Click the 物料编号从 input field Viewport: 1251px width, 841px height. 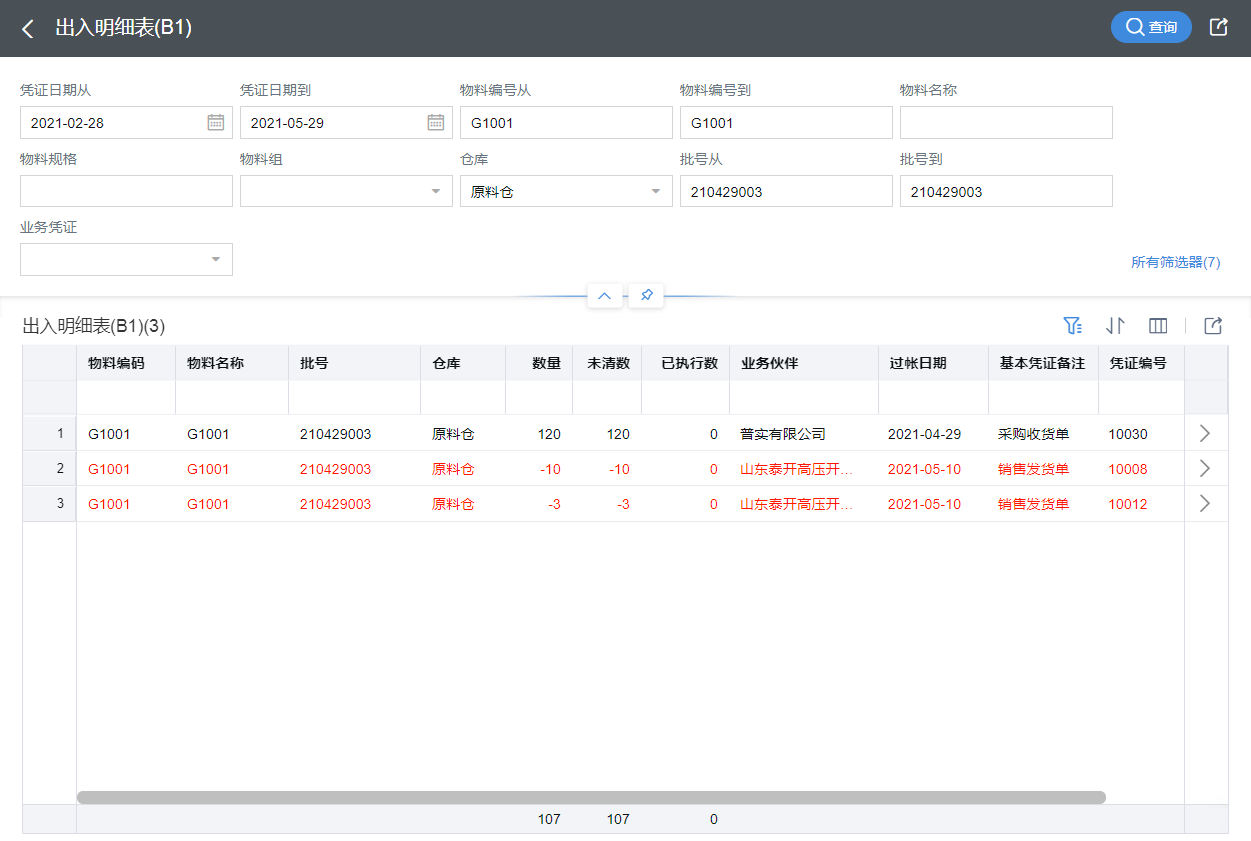566,122
